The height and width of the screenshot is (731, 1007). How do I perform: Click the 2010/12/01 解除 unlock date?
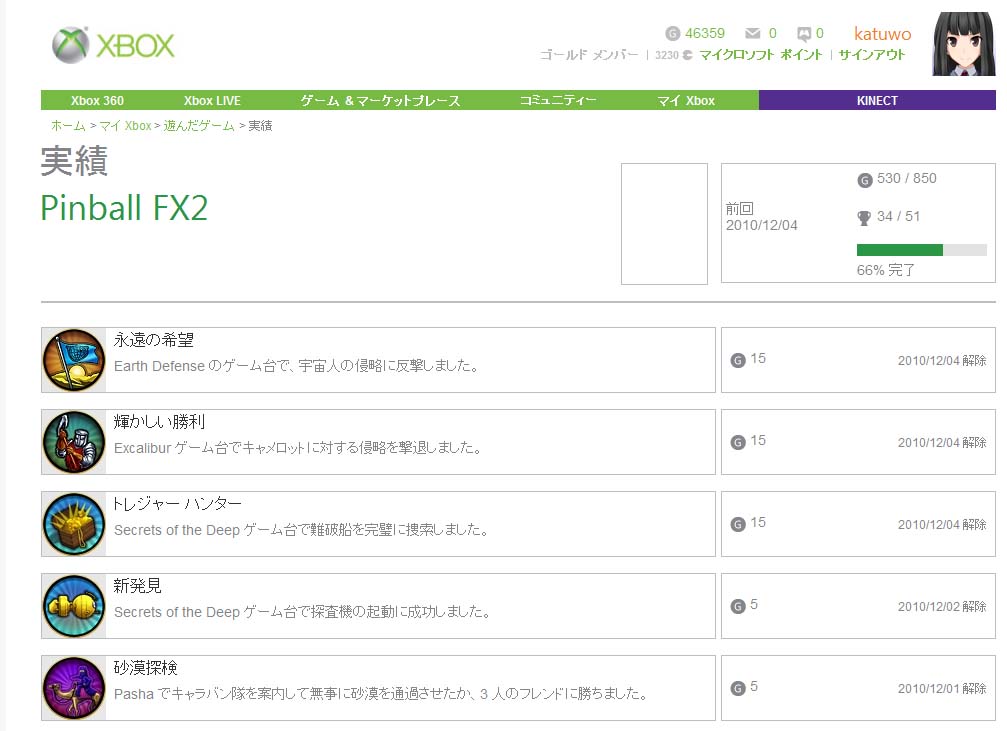[942, 689]
